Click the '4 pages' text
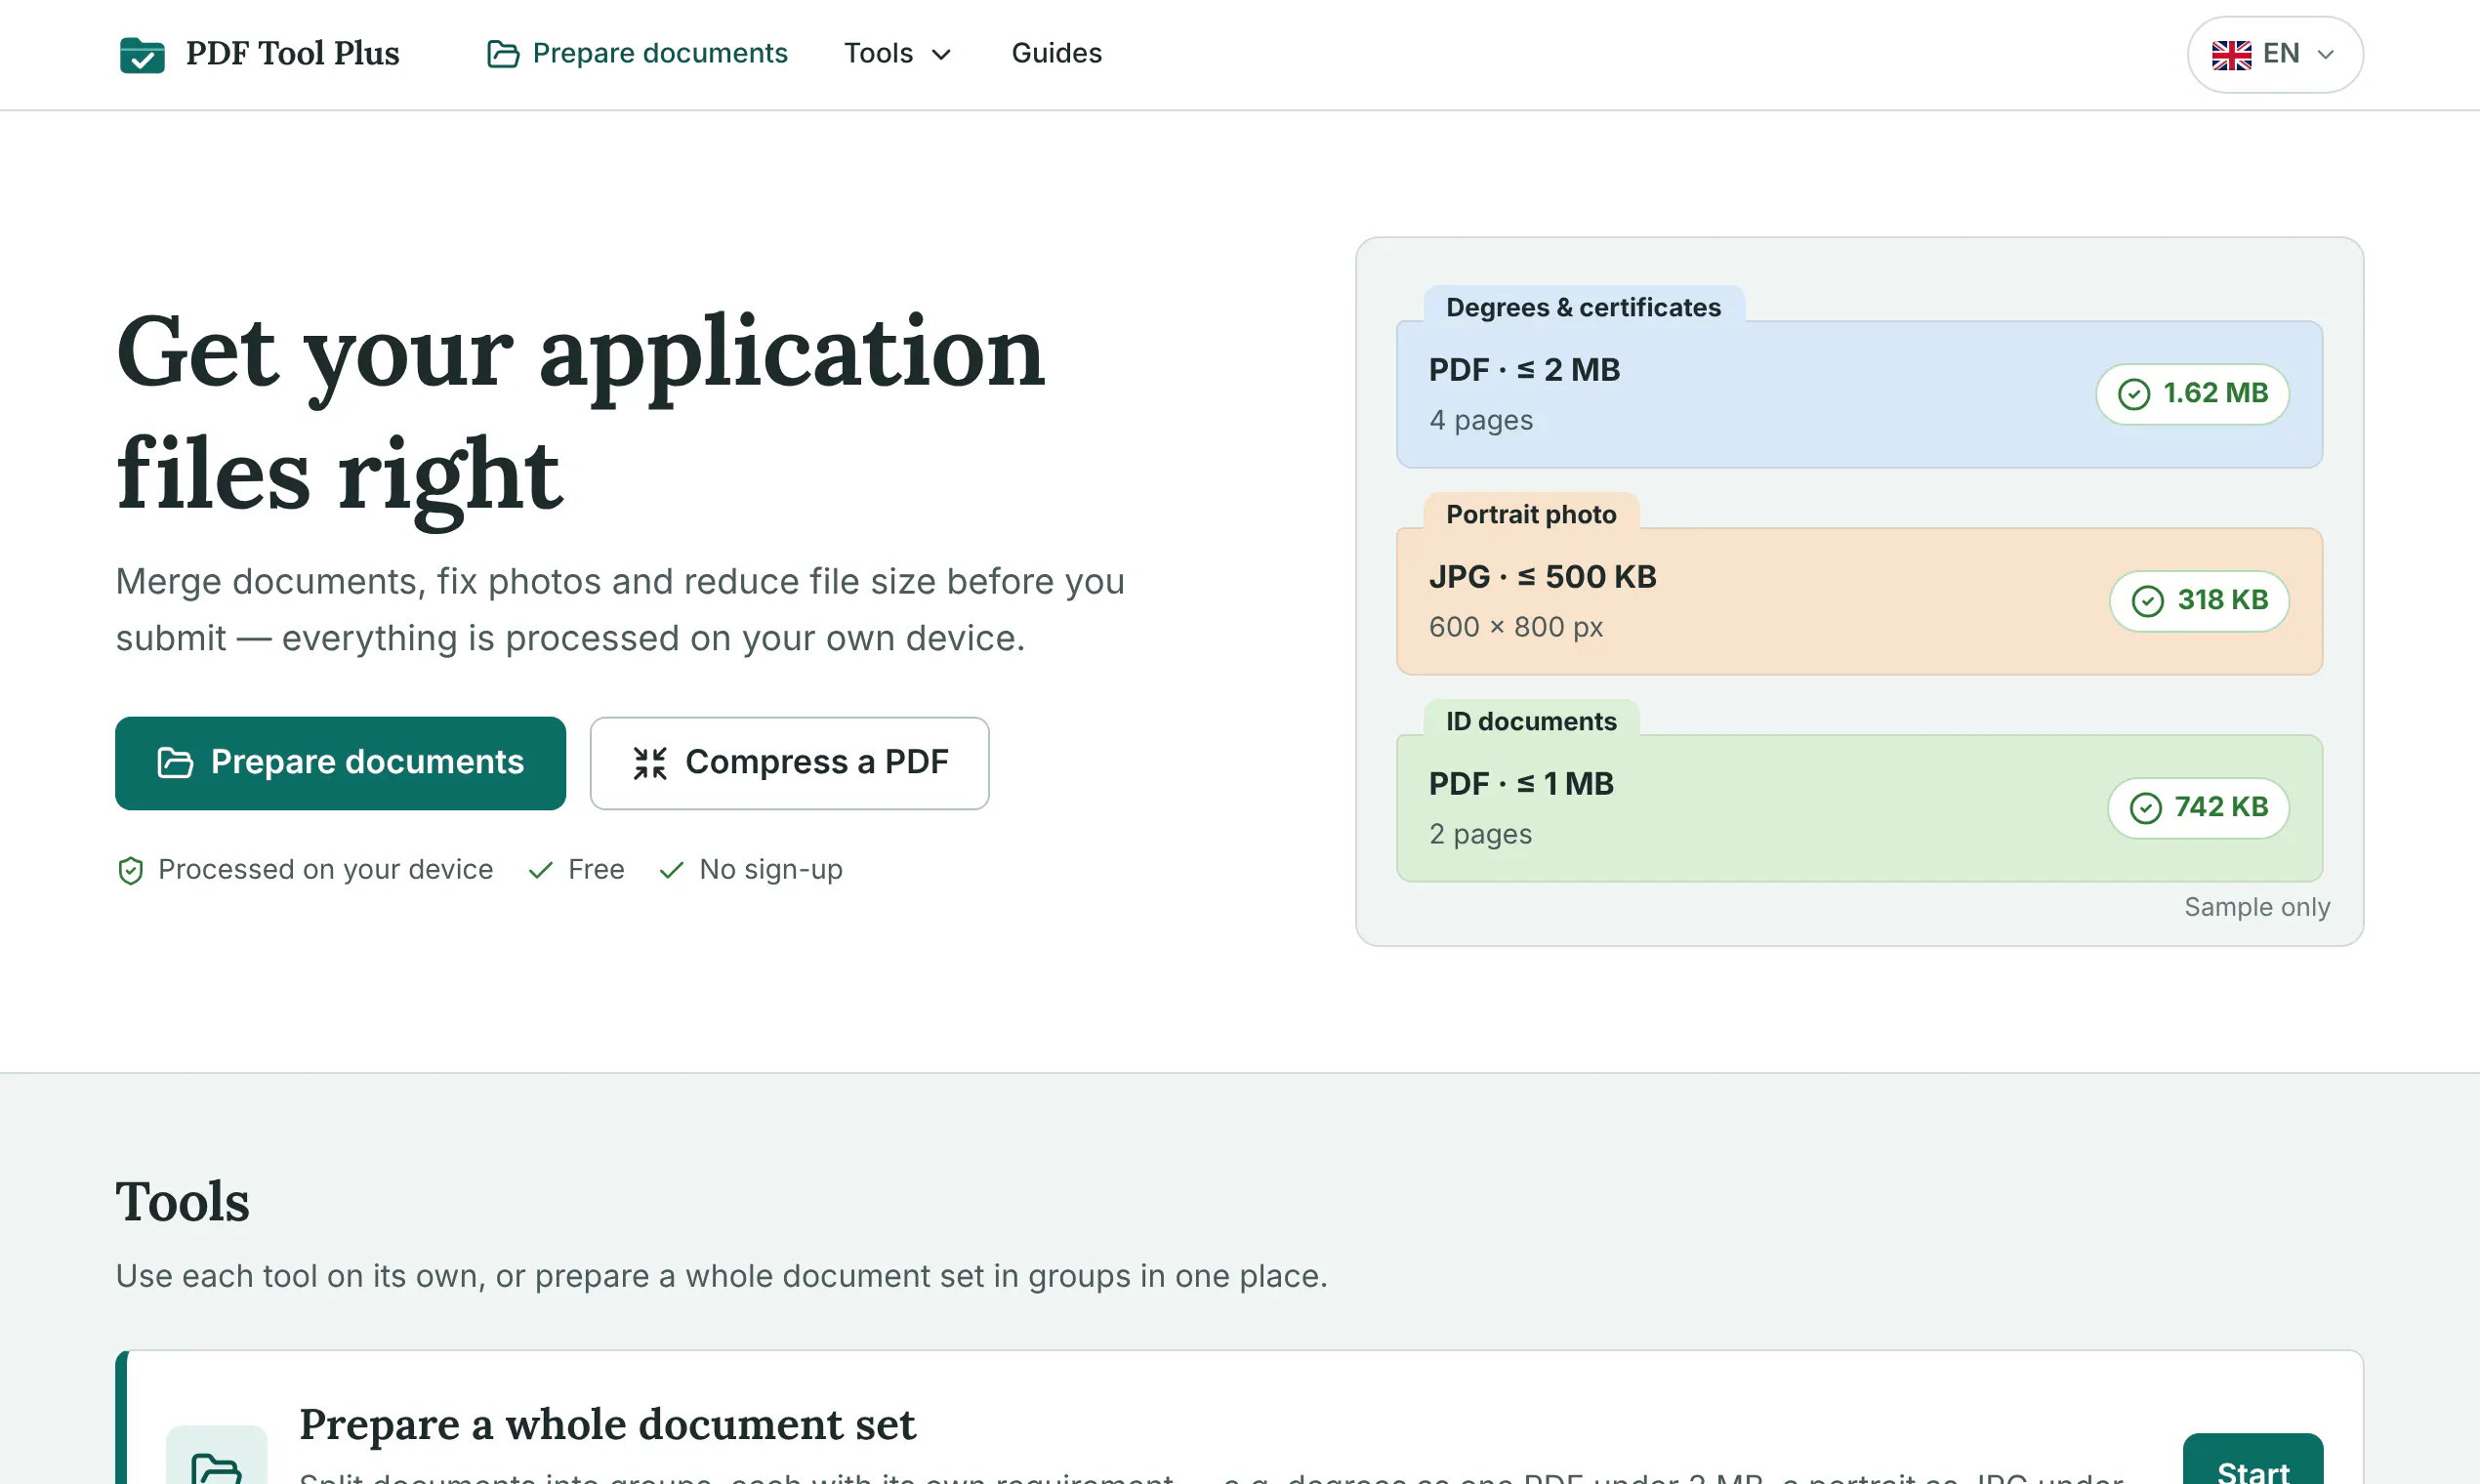 click(x=1480, y=420)
